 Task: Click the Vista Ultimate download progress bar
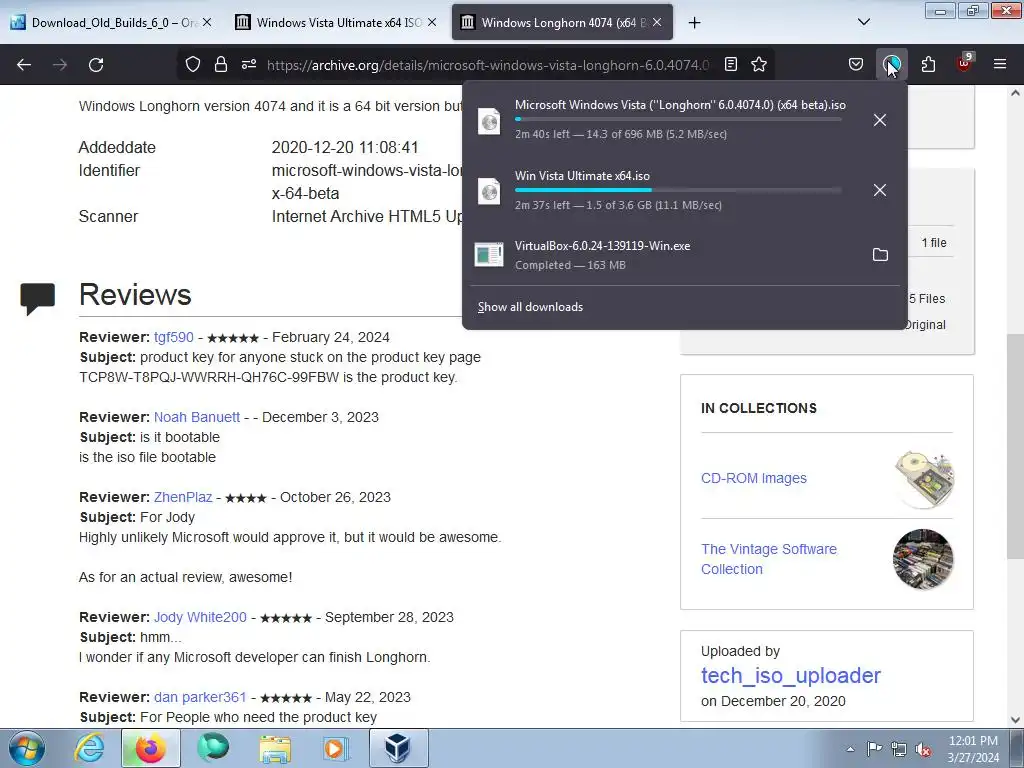pyautogui.click(x=678, y=190)
